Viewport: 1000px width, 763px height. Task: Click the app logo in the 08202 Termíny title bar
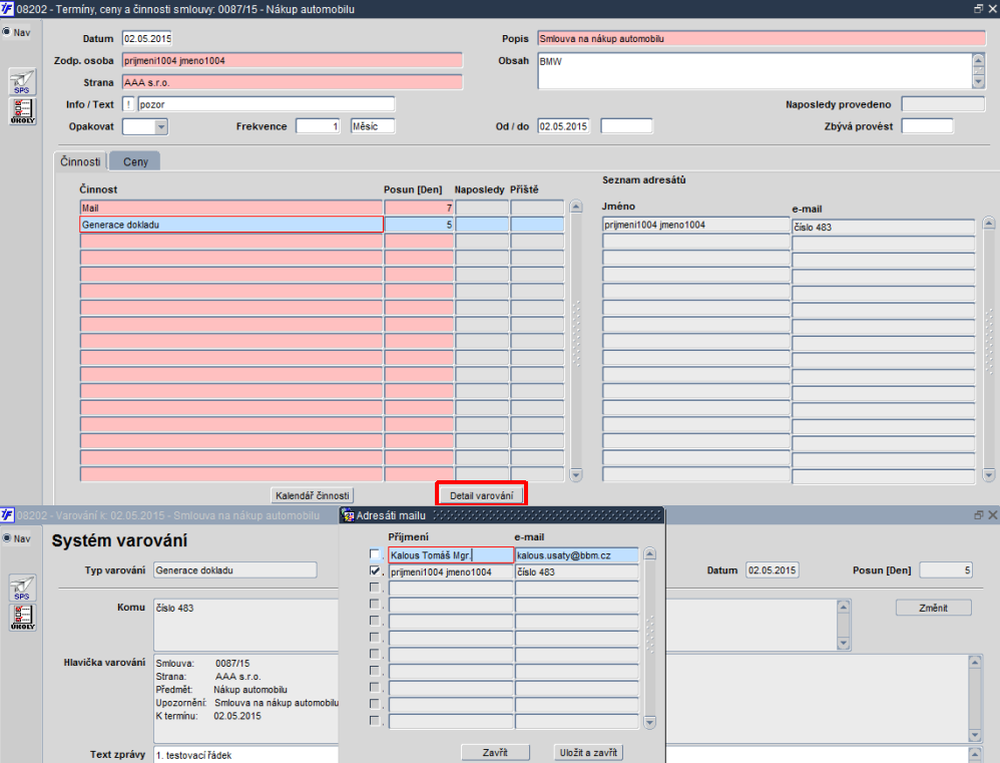pyautogui.click(x=8, y=8)
